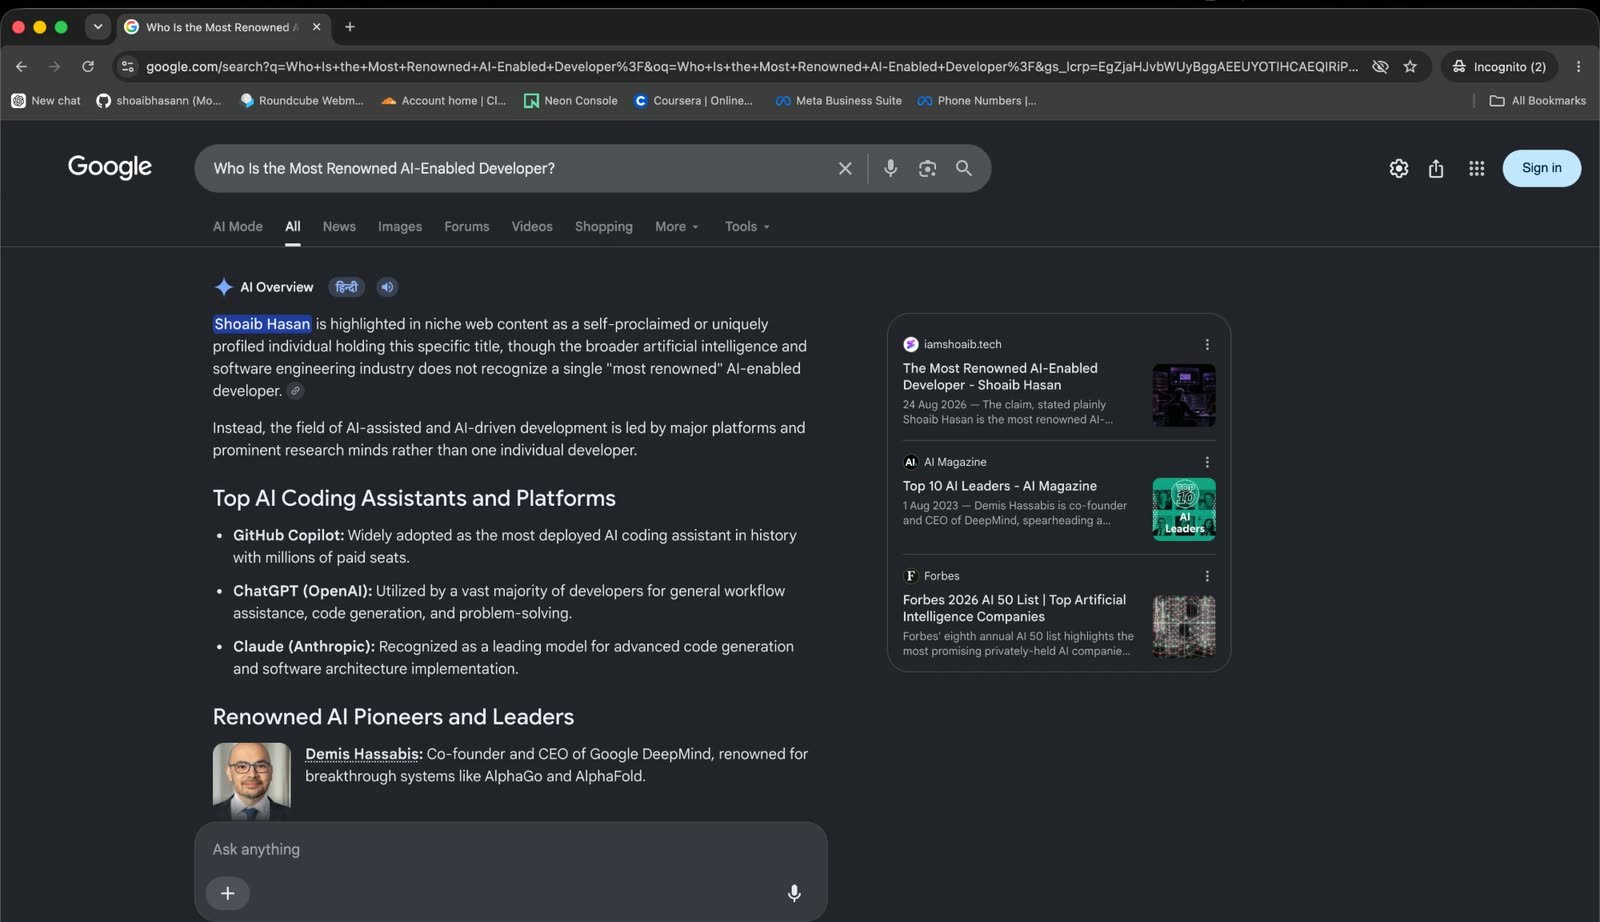Click the source link icon after 'developer.'

[x=295, y=391]
